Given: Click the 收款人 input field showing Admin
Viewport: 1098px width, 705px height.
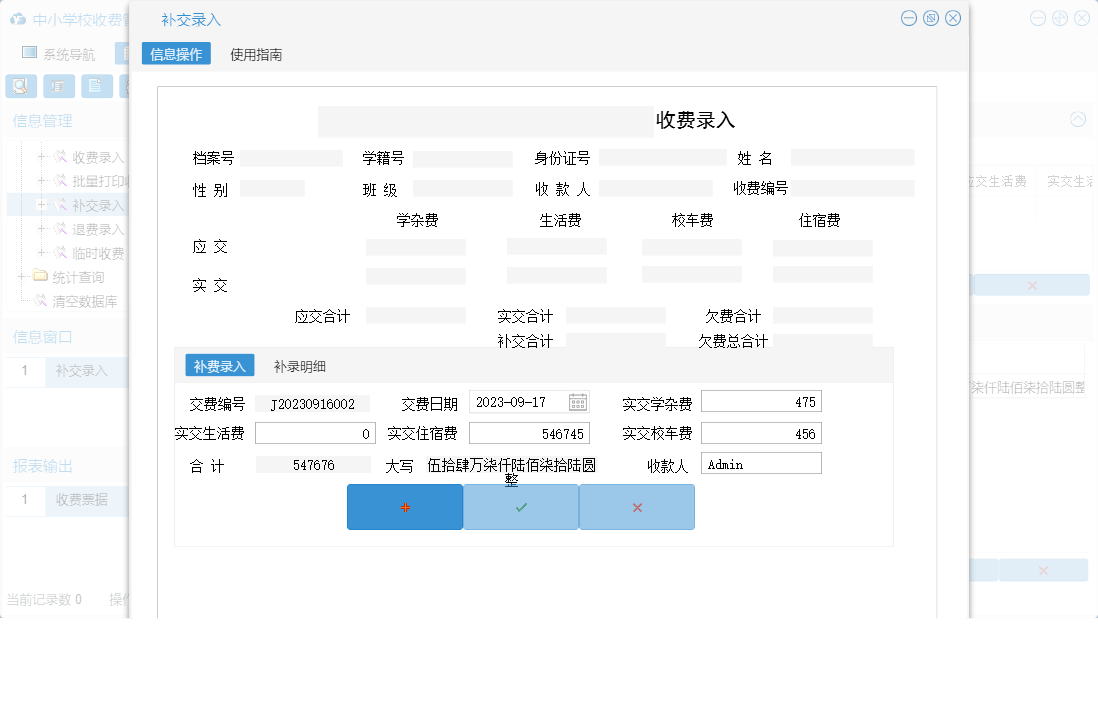Looking at the screenshot, I should [761, 462].
